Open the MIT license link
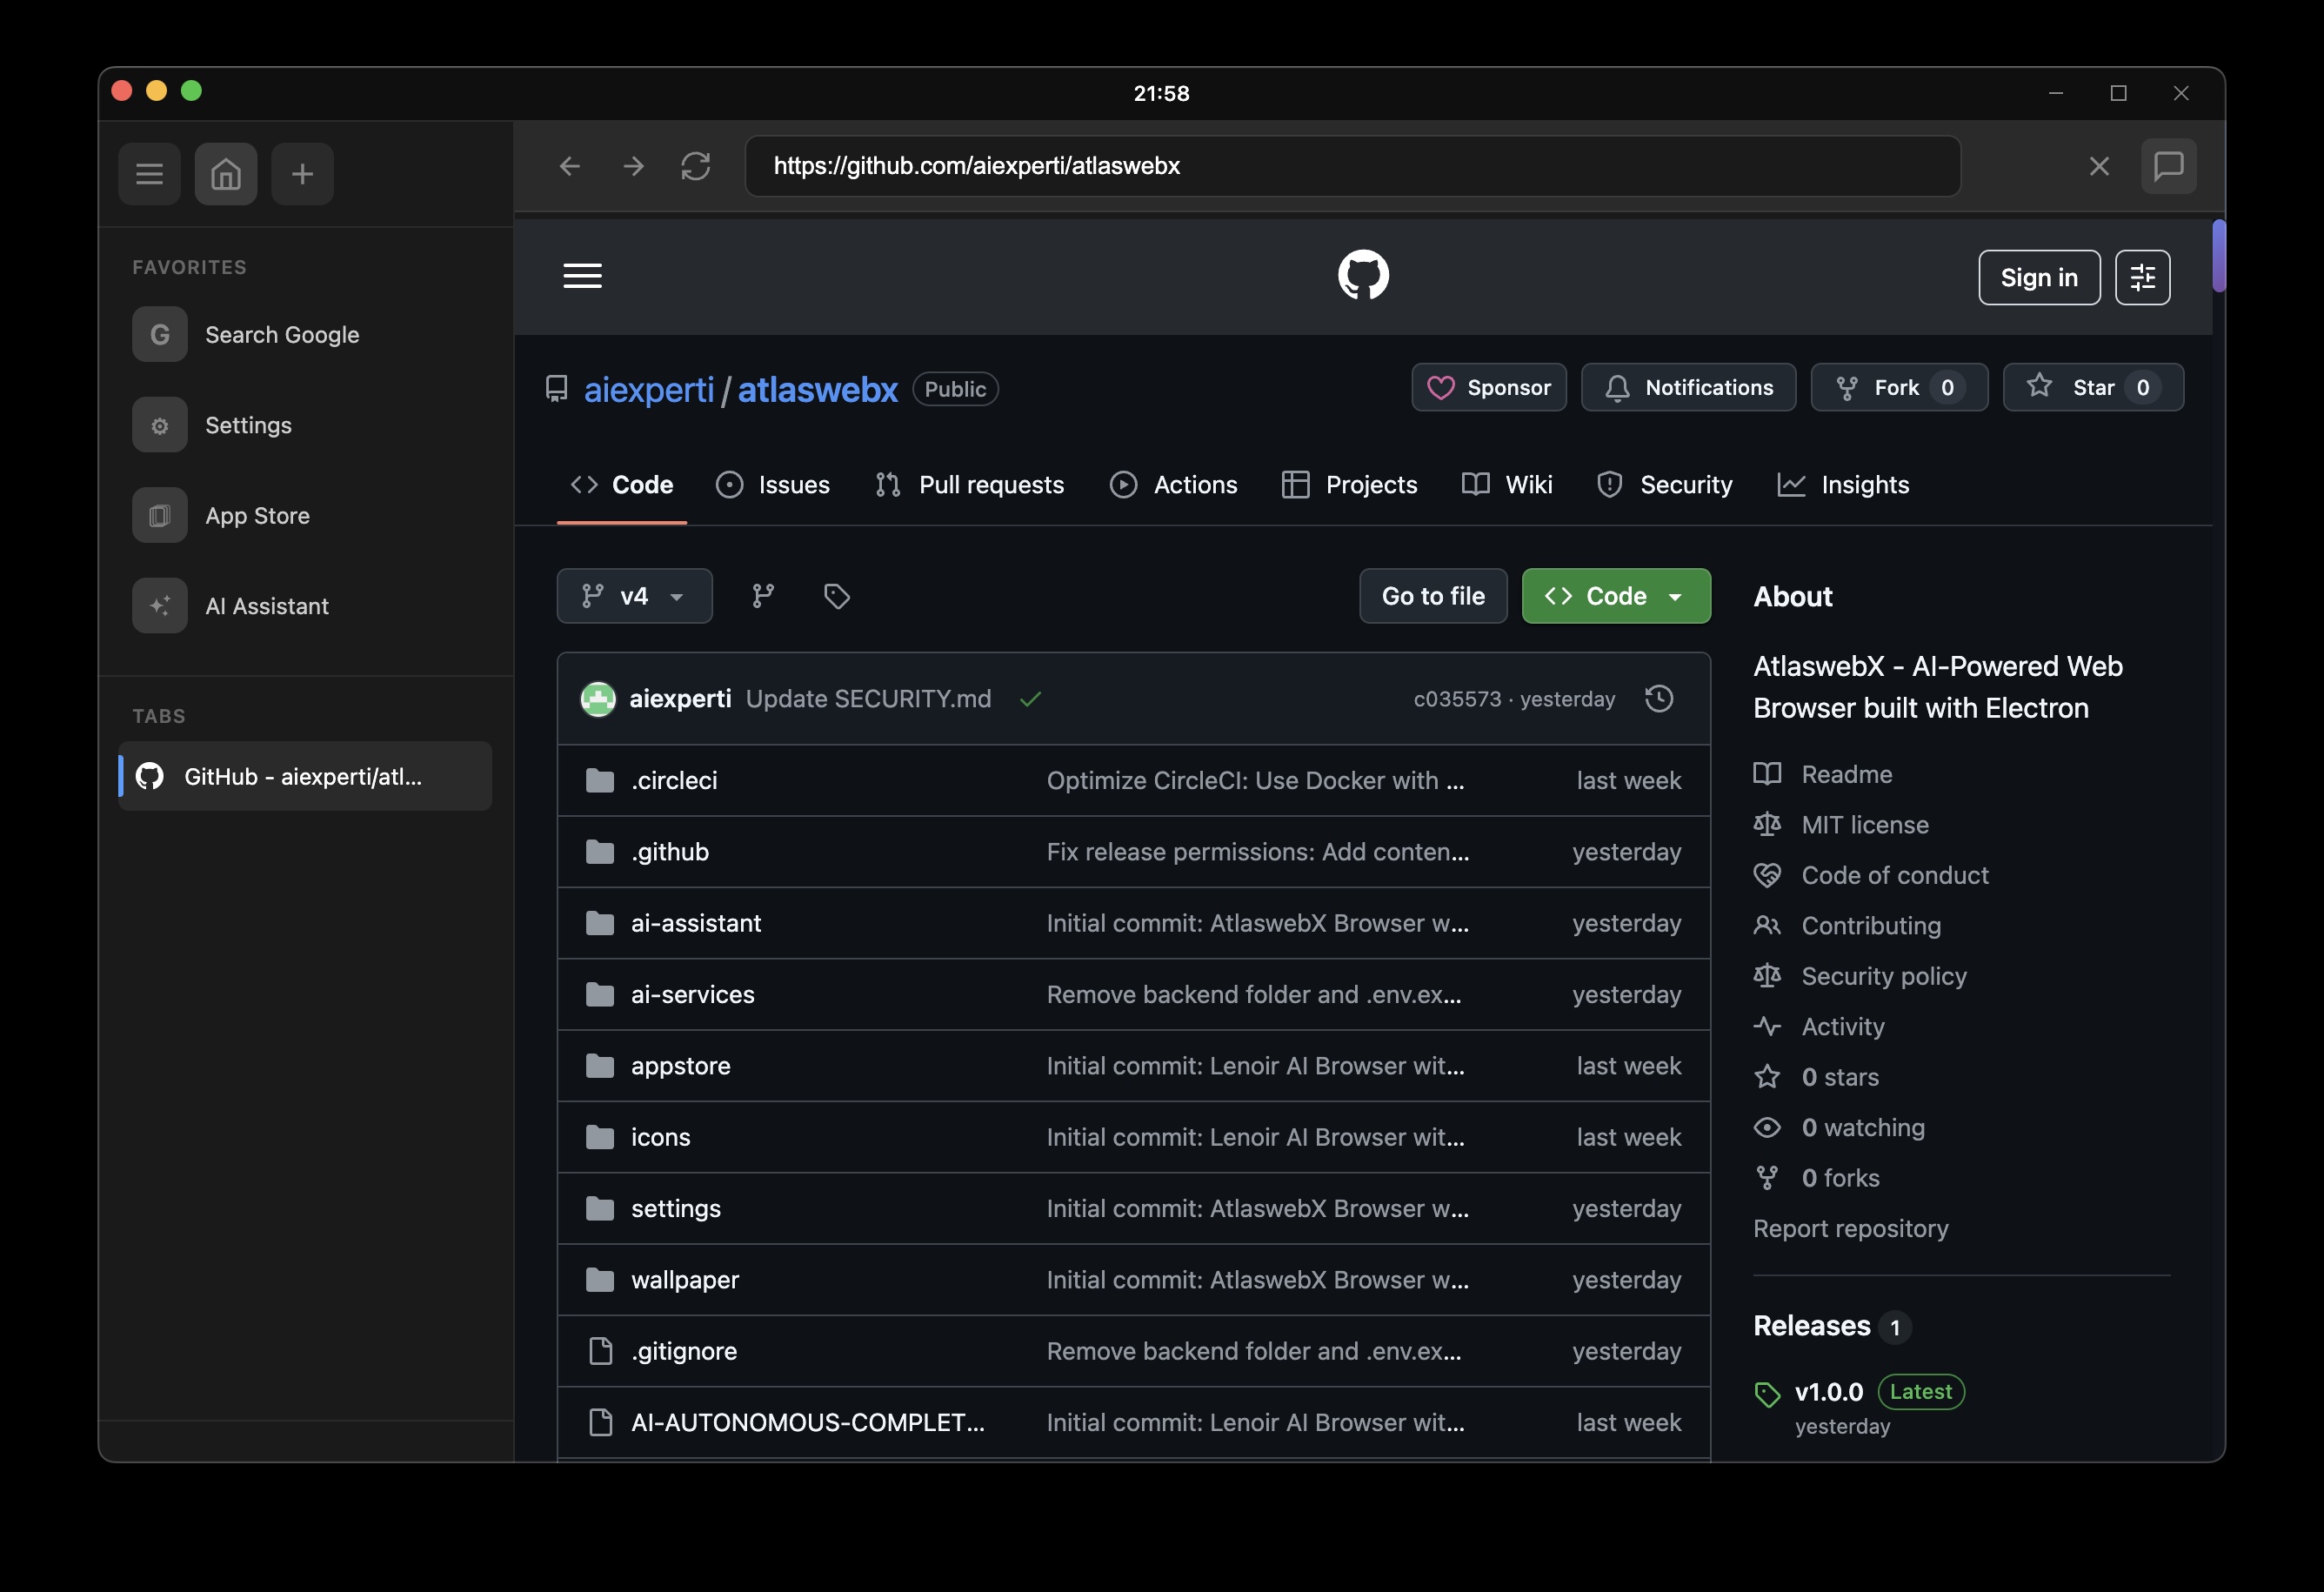The width and height of the screenshot is (2324, 1592). (1864, 825)
